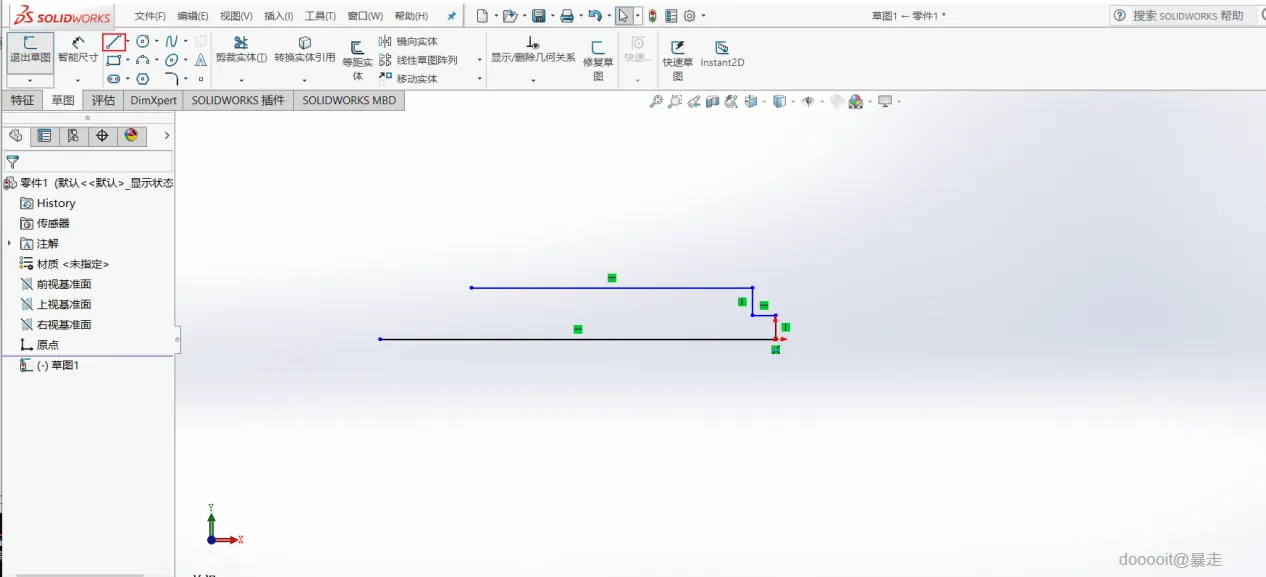Open the 编辑(E) menu

pyautogui.click(x=193, y=16)
